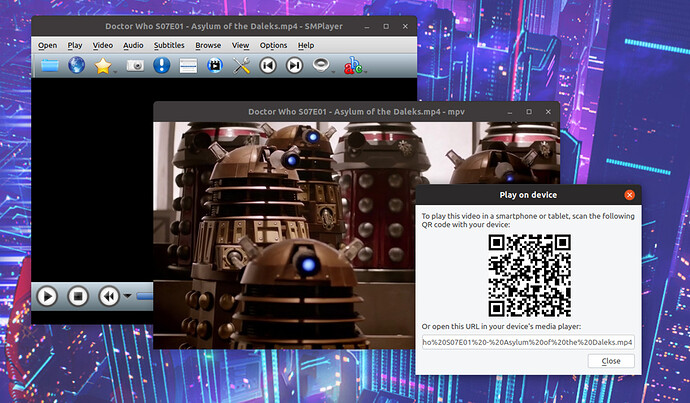This screenshot has width=690, height=403.
Task: Maximize the mpv window
Action: [529, 112]
